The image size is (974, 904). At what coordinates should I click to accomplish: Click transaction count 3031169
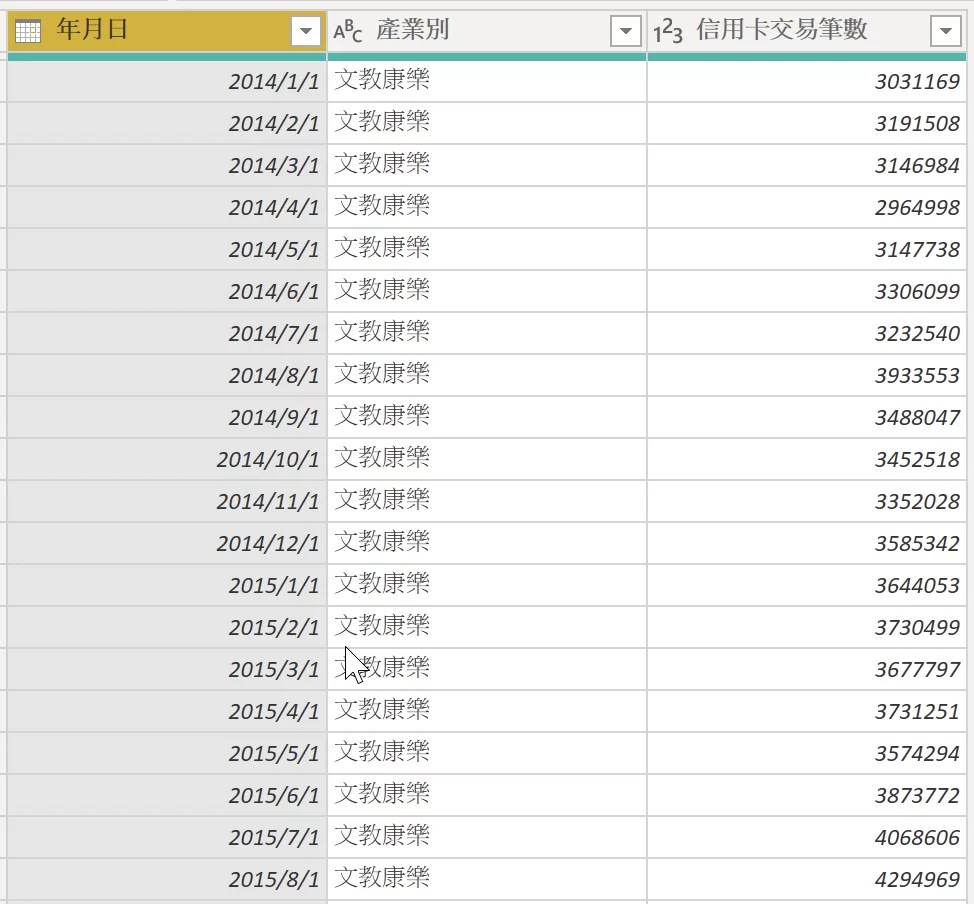click(x=807, y=81)
